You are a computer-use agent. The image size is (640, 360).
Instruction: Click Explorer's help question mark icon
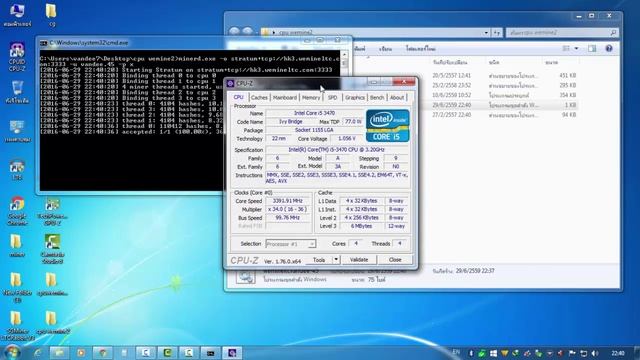click(609, 49)
